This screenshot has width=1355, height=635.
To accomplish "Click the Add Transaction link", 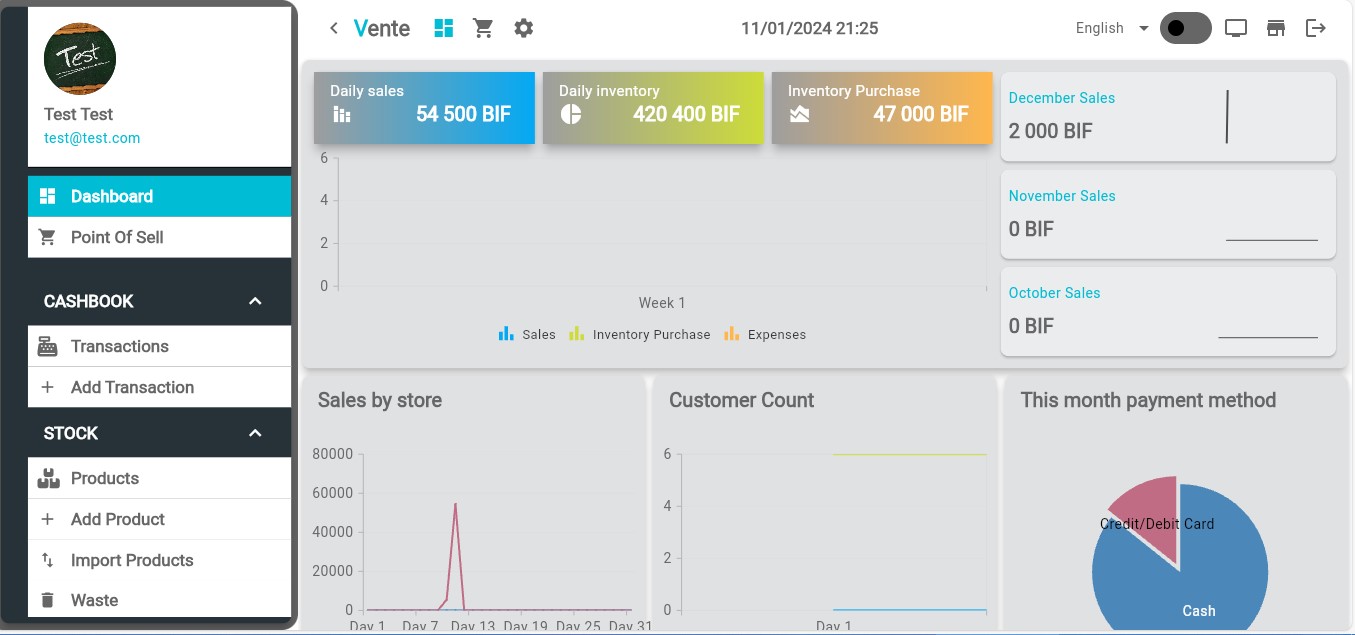I will [132, 387].
